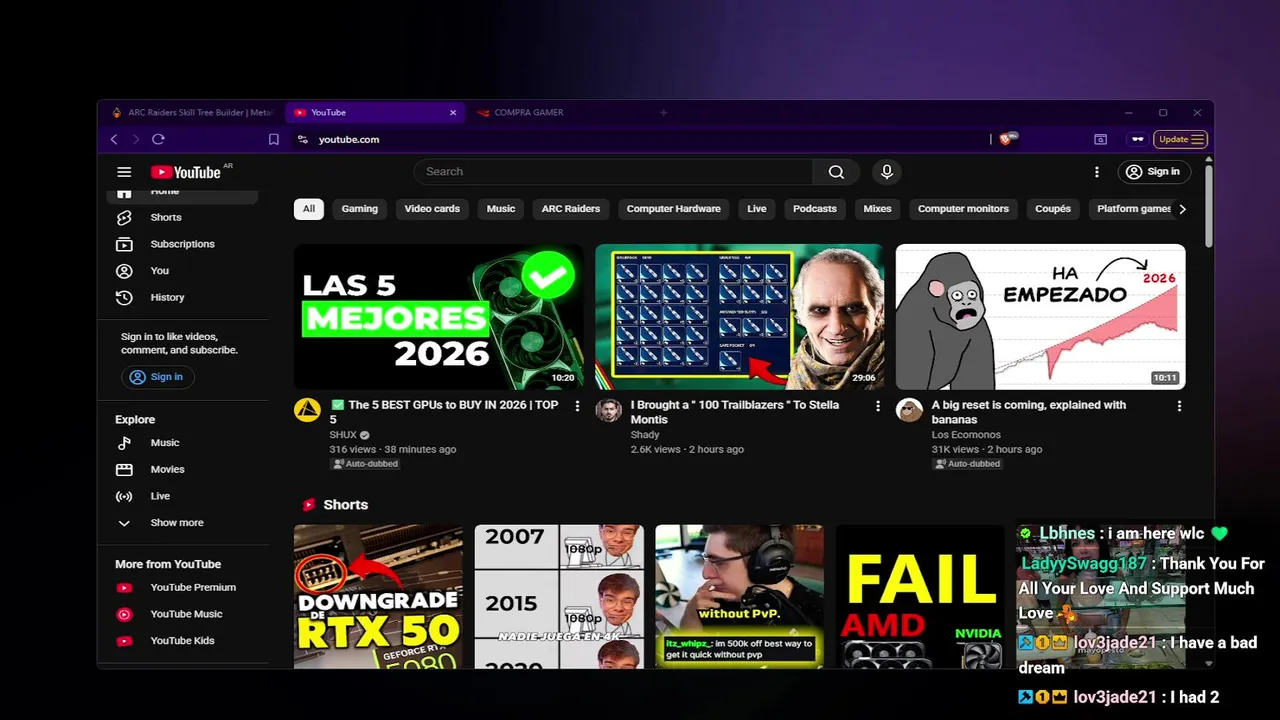Click the Los Ecomonos channel name
Image resolution: width=1280 pixels, height=720 pixels.
pos(966,435)
